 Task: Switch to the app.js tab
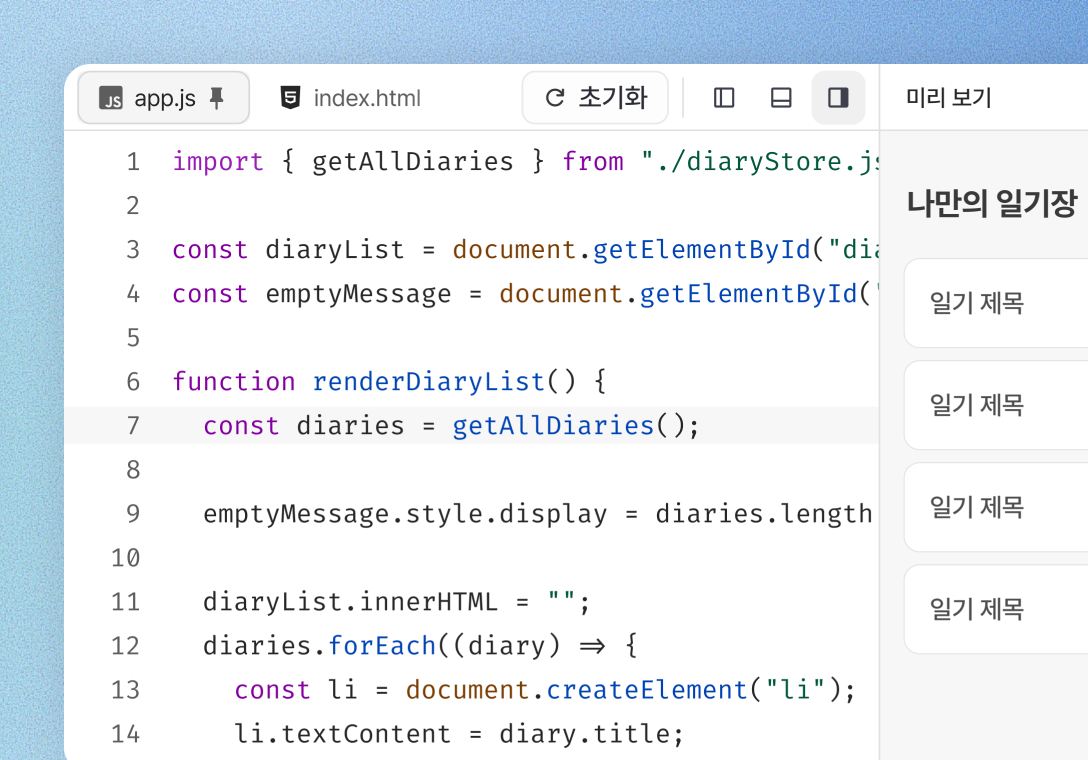164,98
